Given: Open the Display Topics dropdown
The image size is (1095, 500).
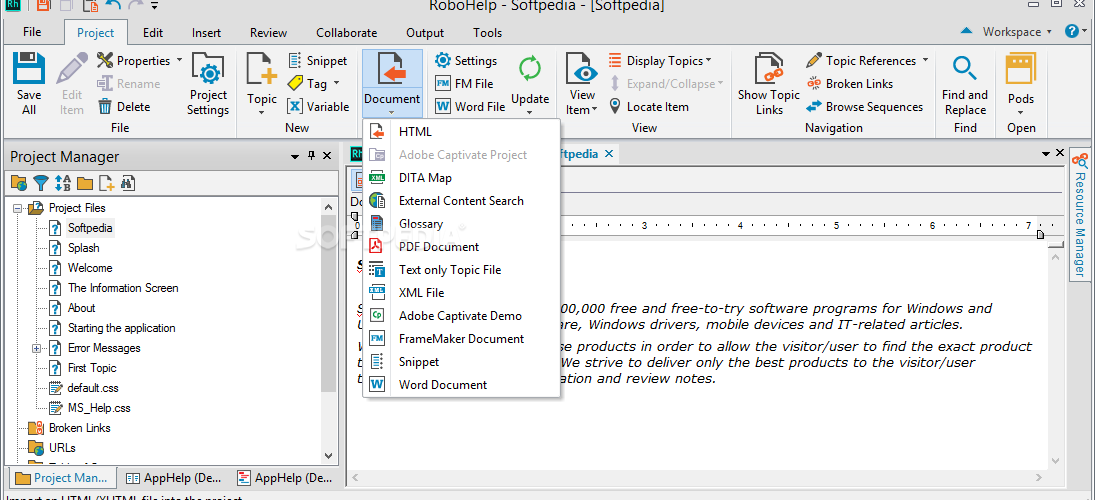Looking at the screenshot, I should pos(669,61).
